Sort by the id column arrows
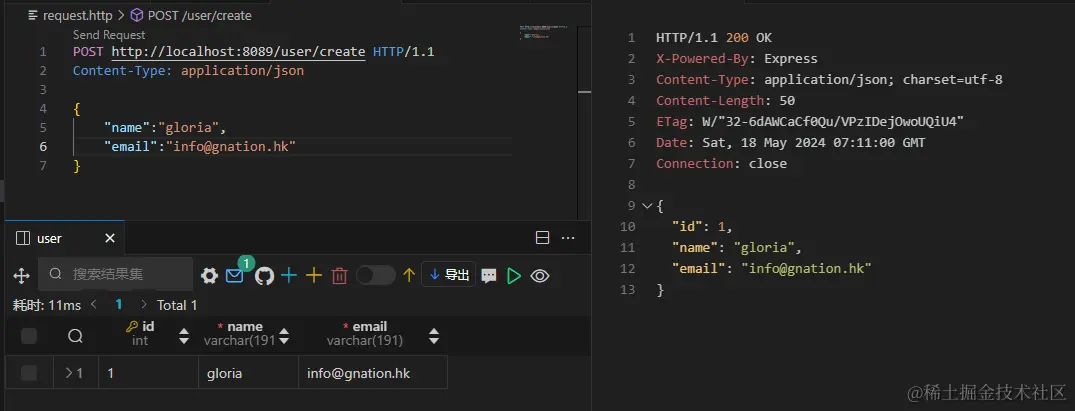1075x411 pixels. pos(184,336)
